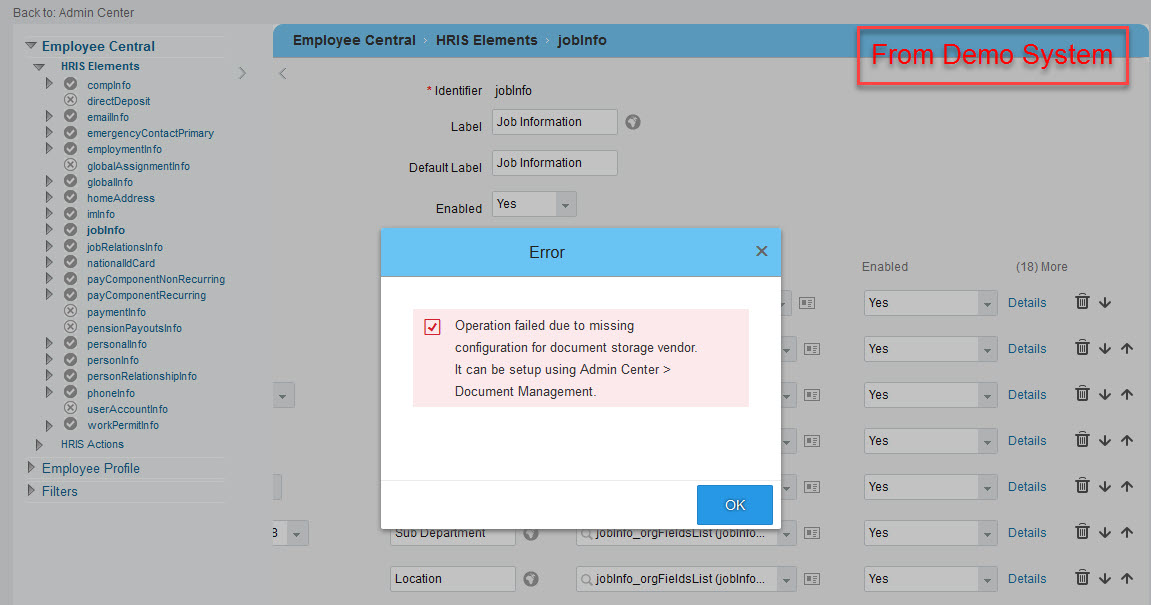Image resolution: width=1151 pixels, height=605 pixels.
Task: Click the status icon beside globalAssignmentInfo
Action: (x=70, y=164)
